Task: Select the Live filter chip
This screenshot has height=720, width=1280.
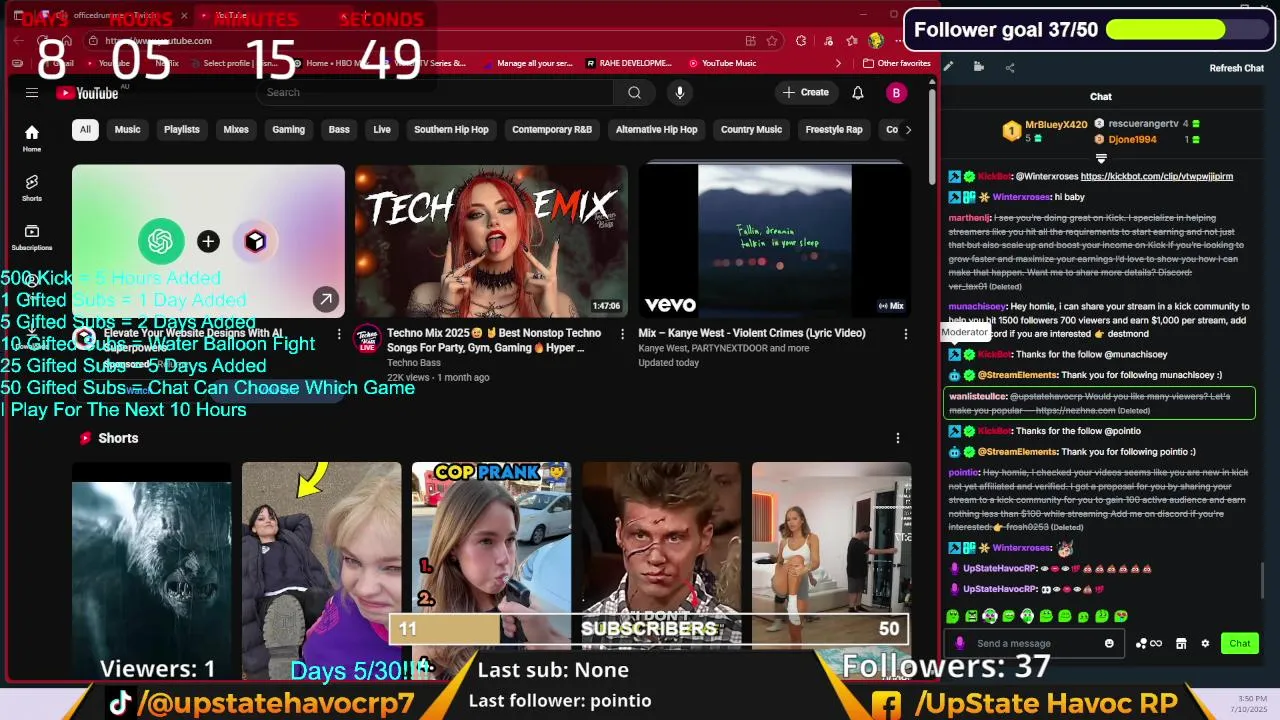Action: coord(382,129)
